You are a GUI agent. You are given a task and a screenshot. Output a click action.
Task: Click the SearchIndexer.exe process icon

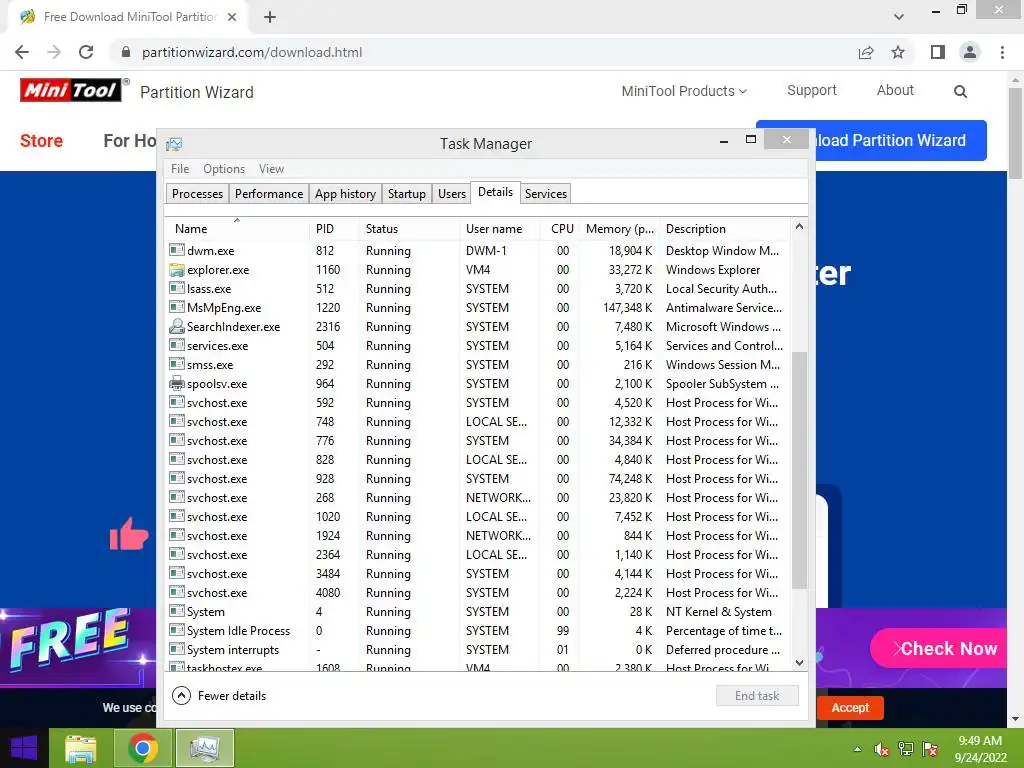point(176,326)
